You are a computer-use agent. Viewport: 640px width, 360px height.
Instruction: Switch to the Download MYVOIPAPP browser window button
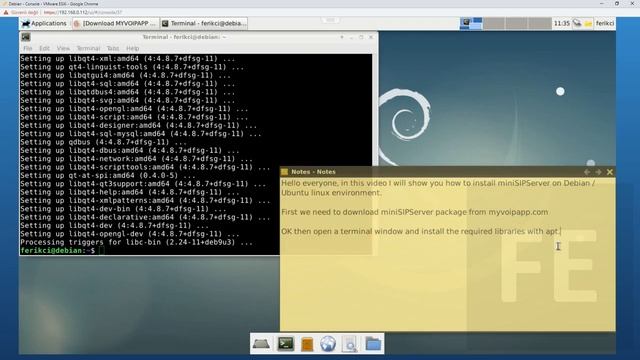pyautogui.click(x=116, y=23)
